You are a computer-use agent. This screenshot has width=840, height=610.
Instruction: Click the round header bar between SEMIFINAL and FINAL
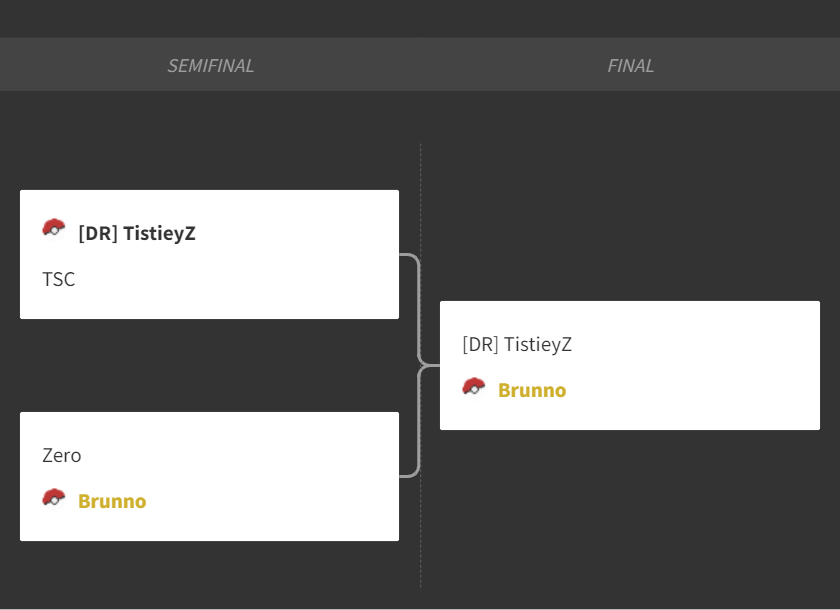(420, 64)
